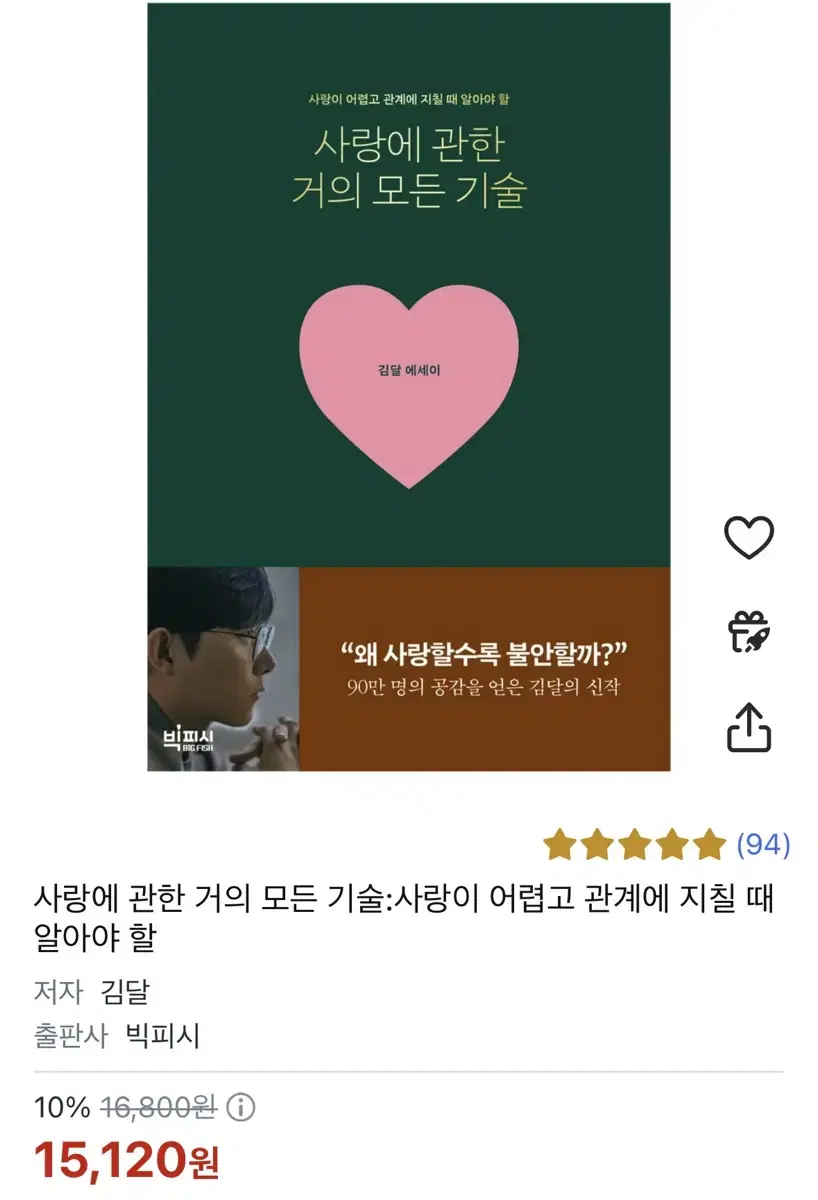Screen dimensions: 818x1200
Task: Open the gift icon with rocket
Action: tap(749, 632)
